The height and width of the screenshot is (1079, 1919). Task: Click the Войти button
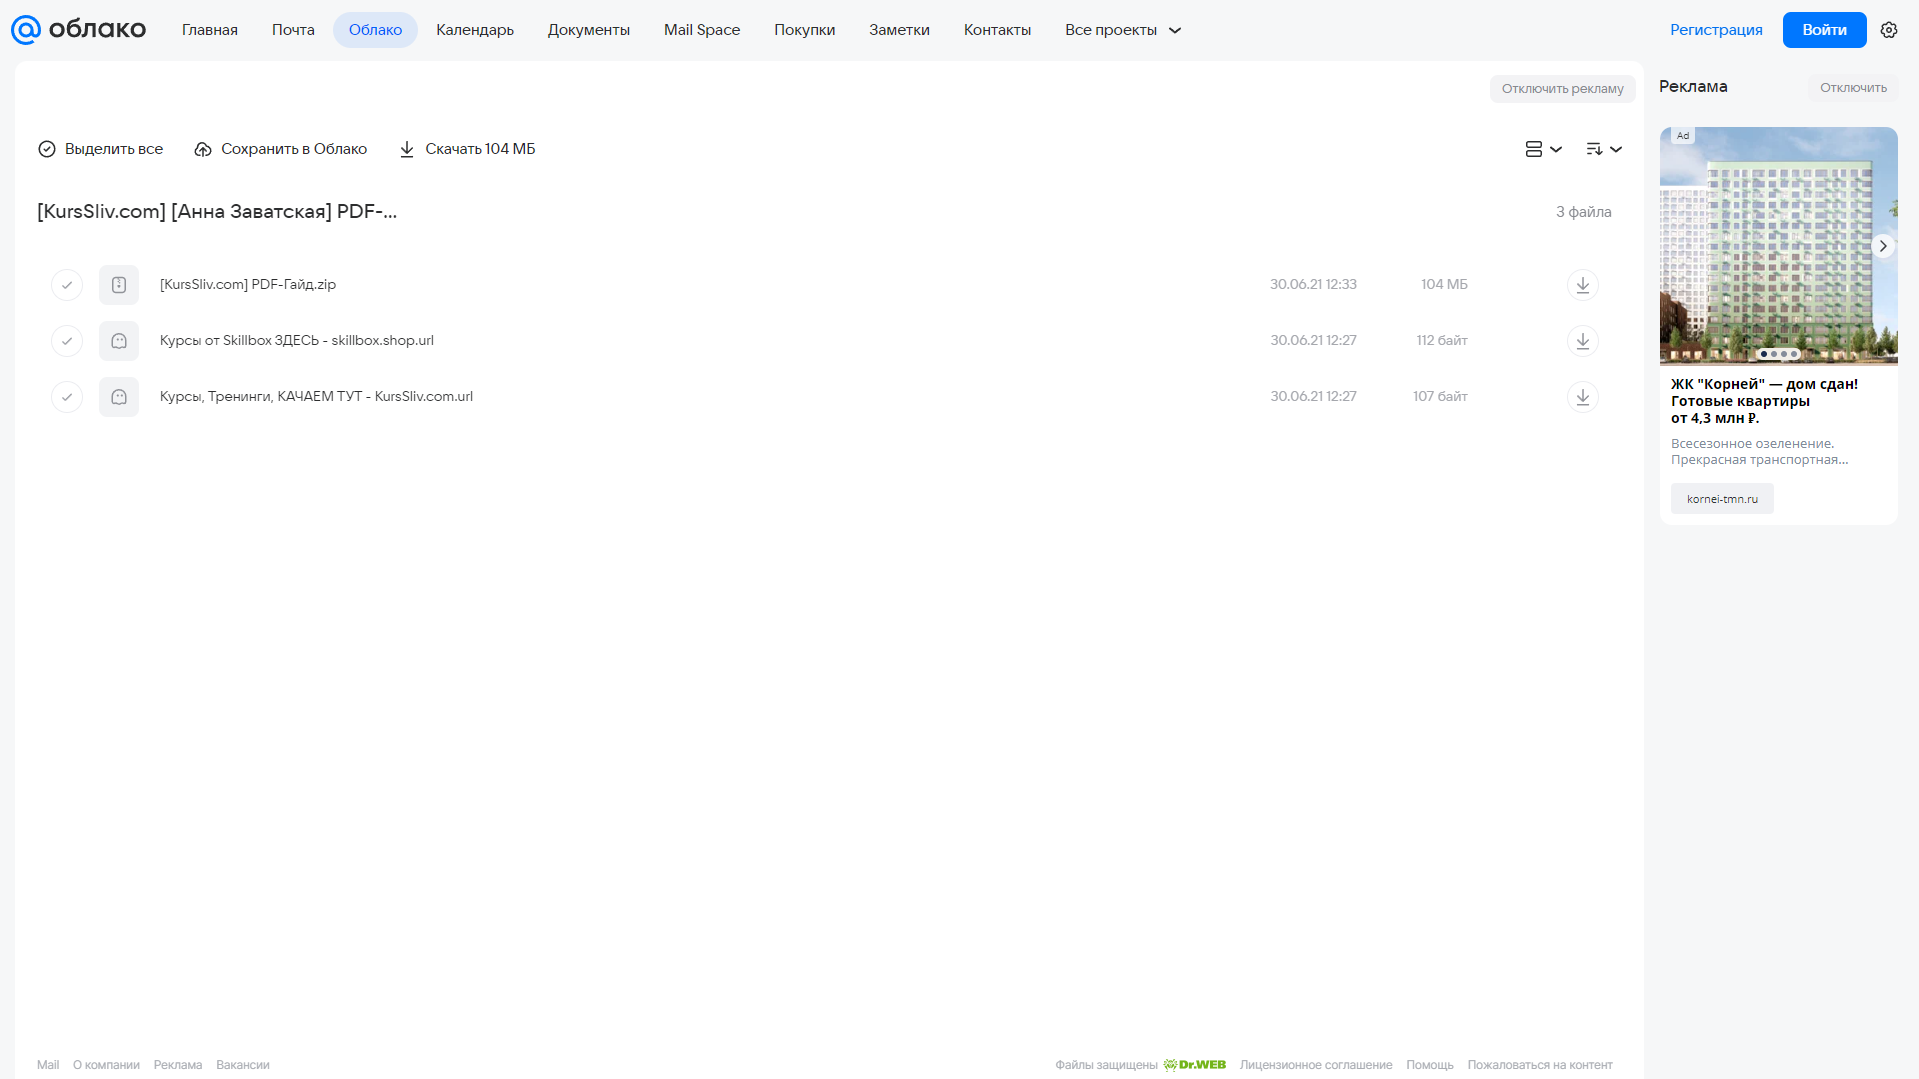coord(1824,30)
